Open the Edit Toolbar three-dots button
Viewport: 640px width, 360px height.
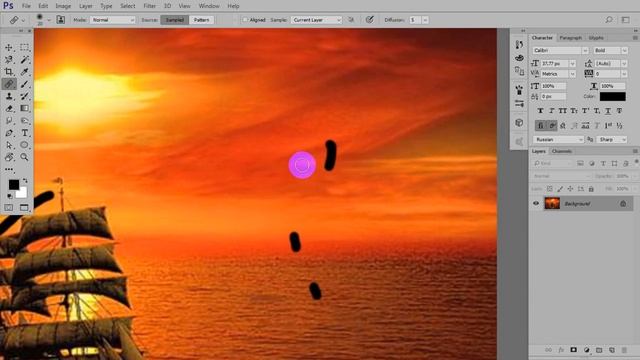click(9, 169)
